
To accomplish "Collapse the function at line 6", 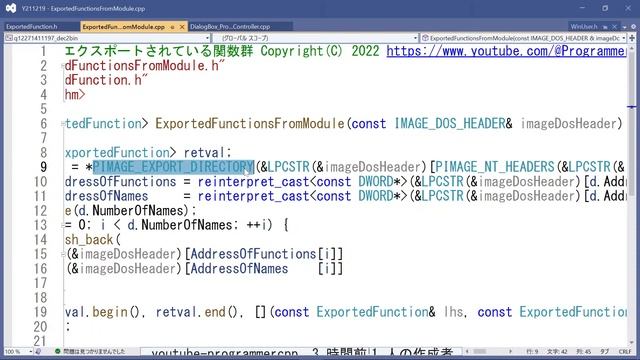I will pyautogui.click(x=63, y=124).
